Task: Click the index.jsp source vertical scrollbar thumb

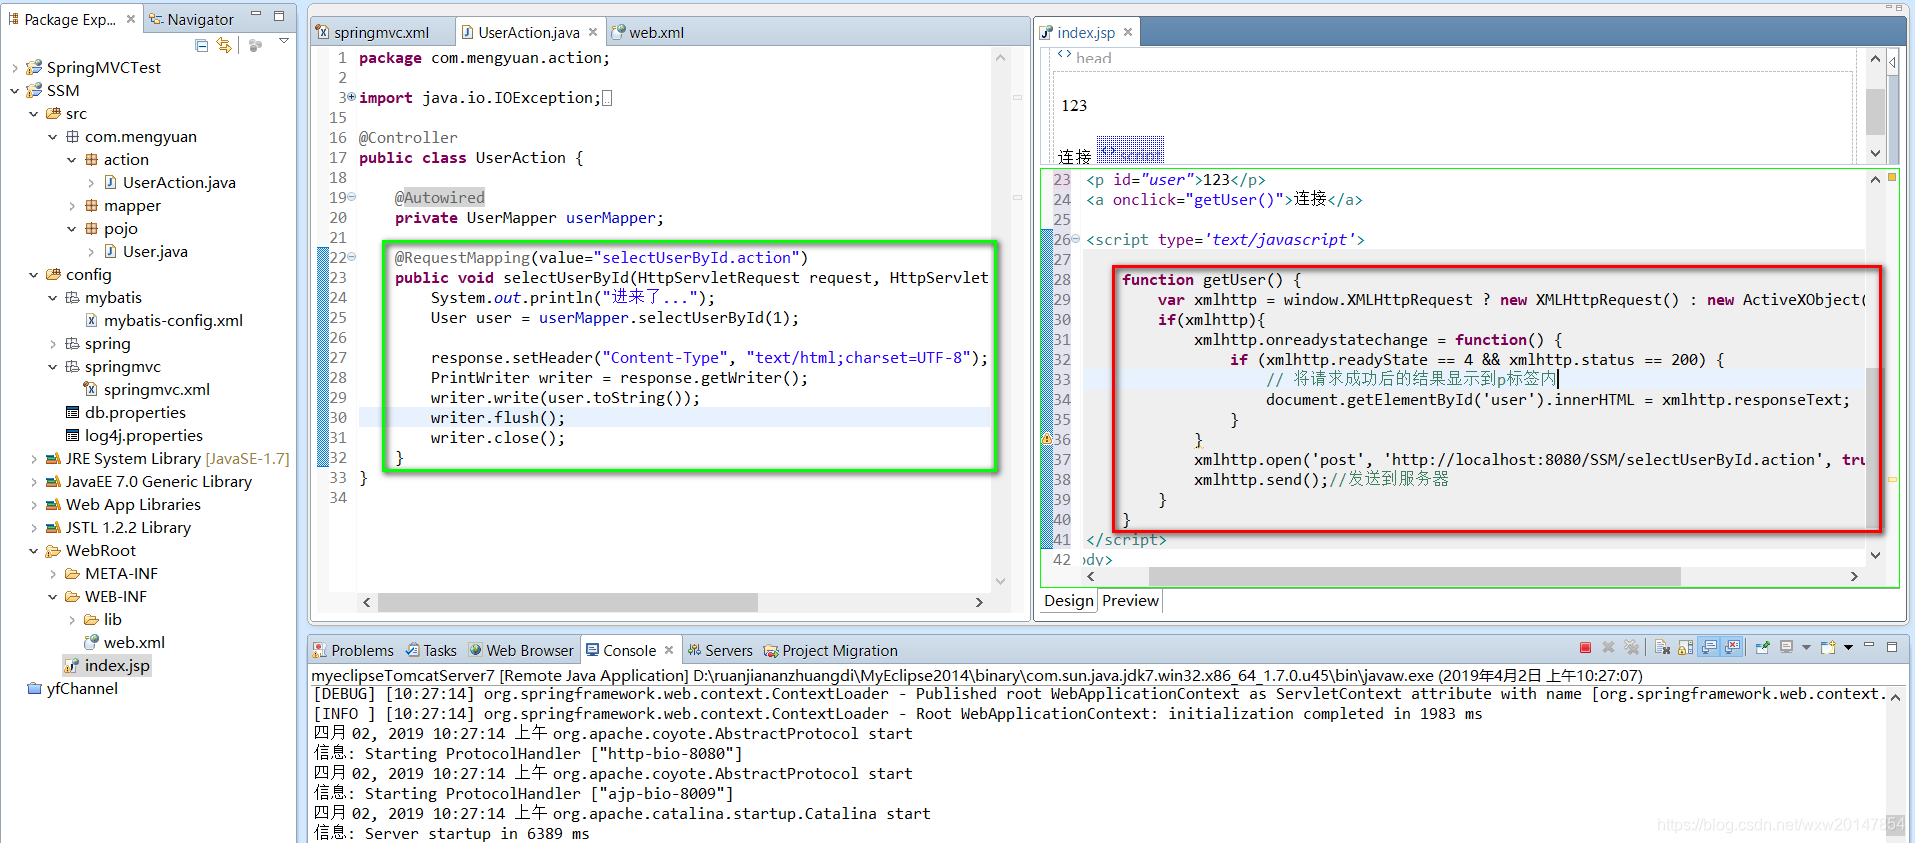Action: tap(1874, 448)
